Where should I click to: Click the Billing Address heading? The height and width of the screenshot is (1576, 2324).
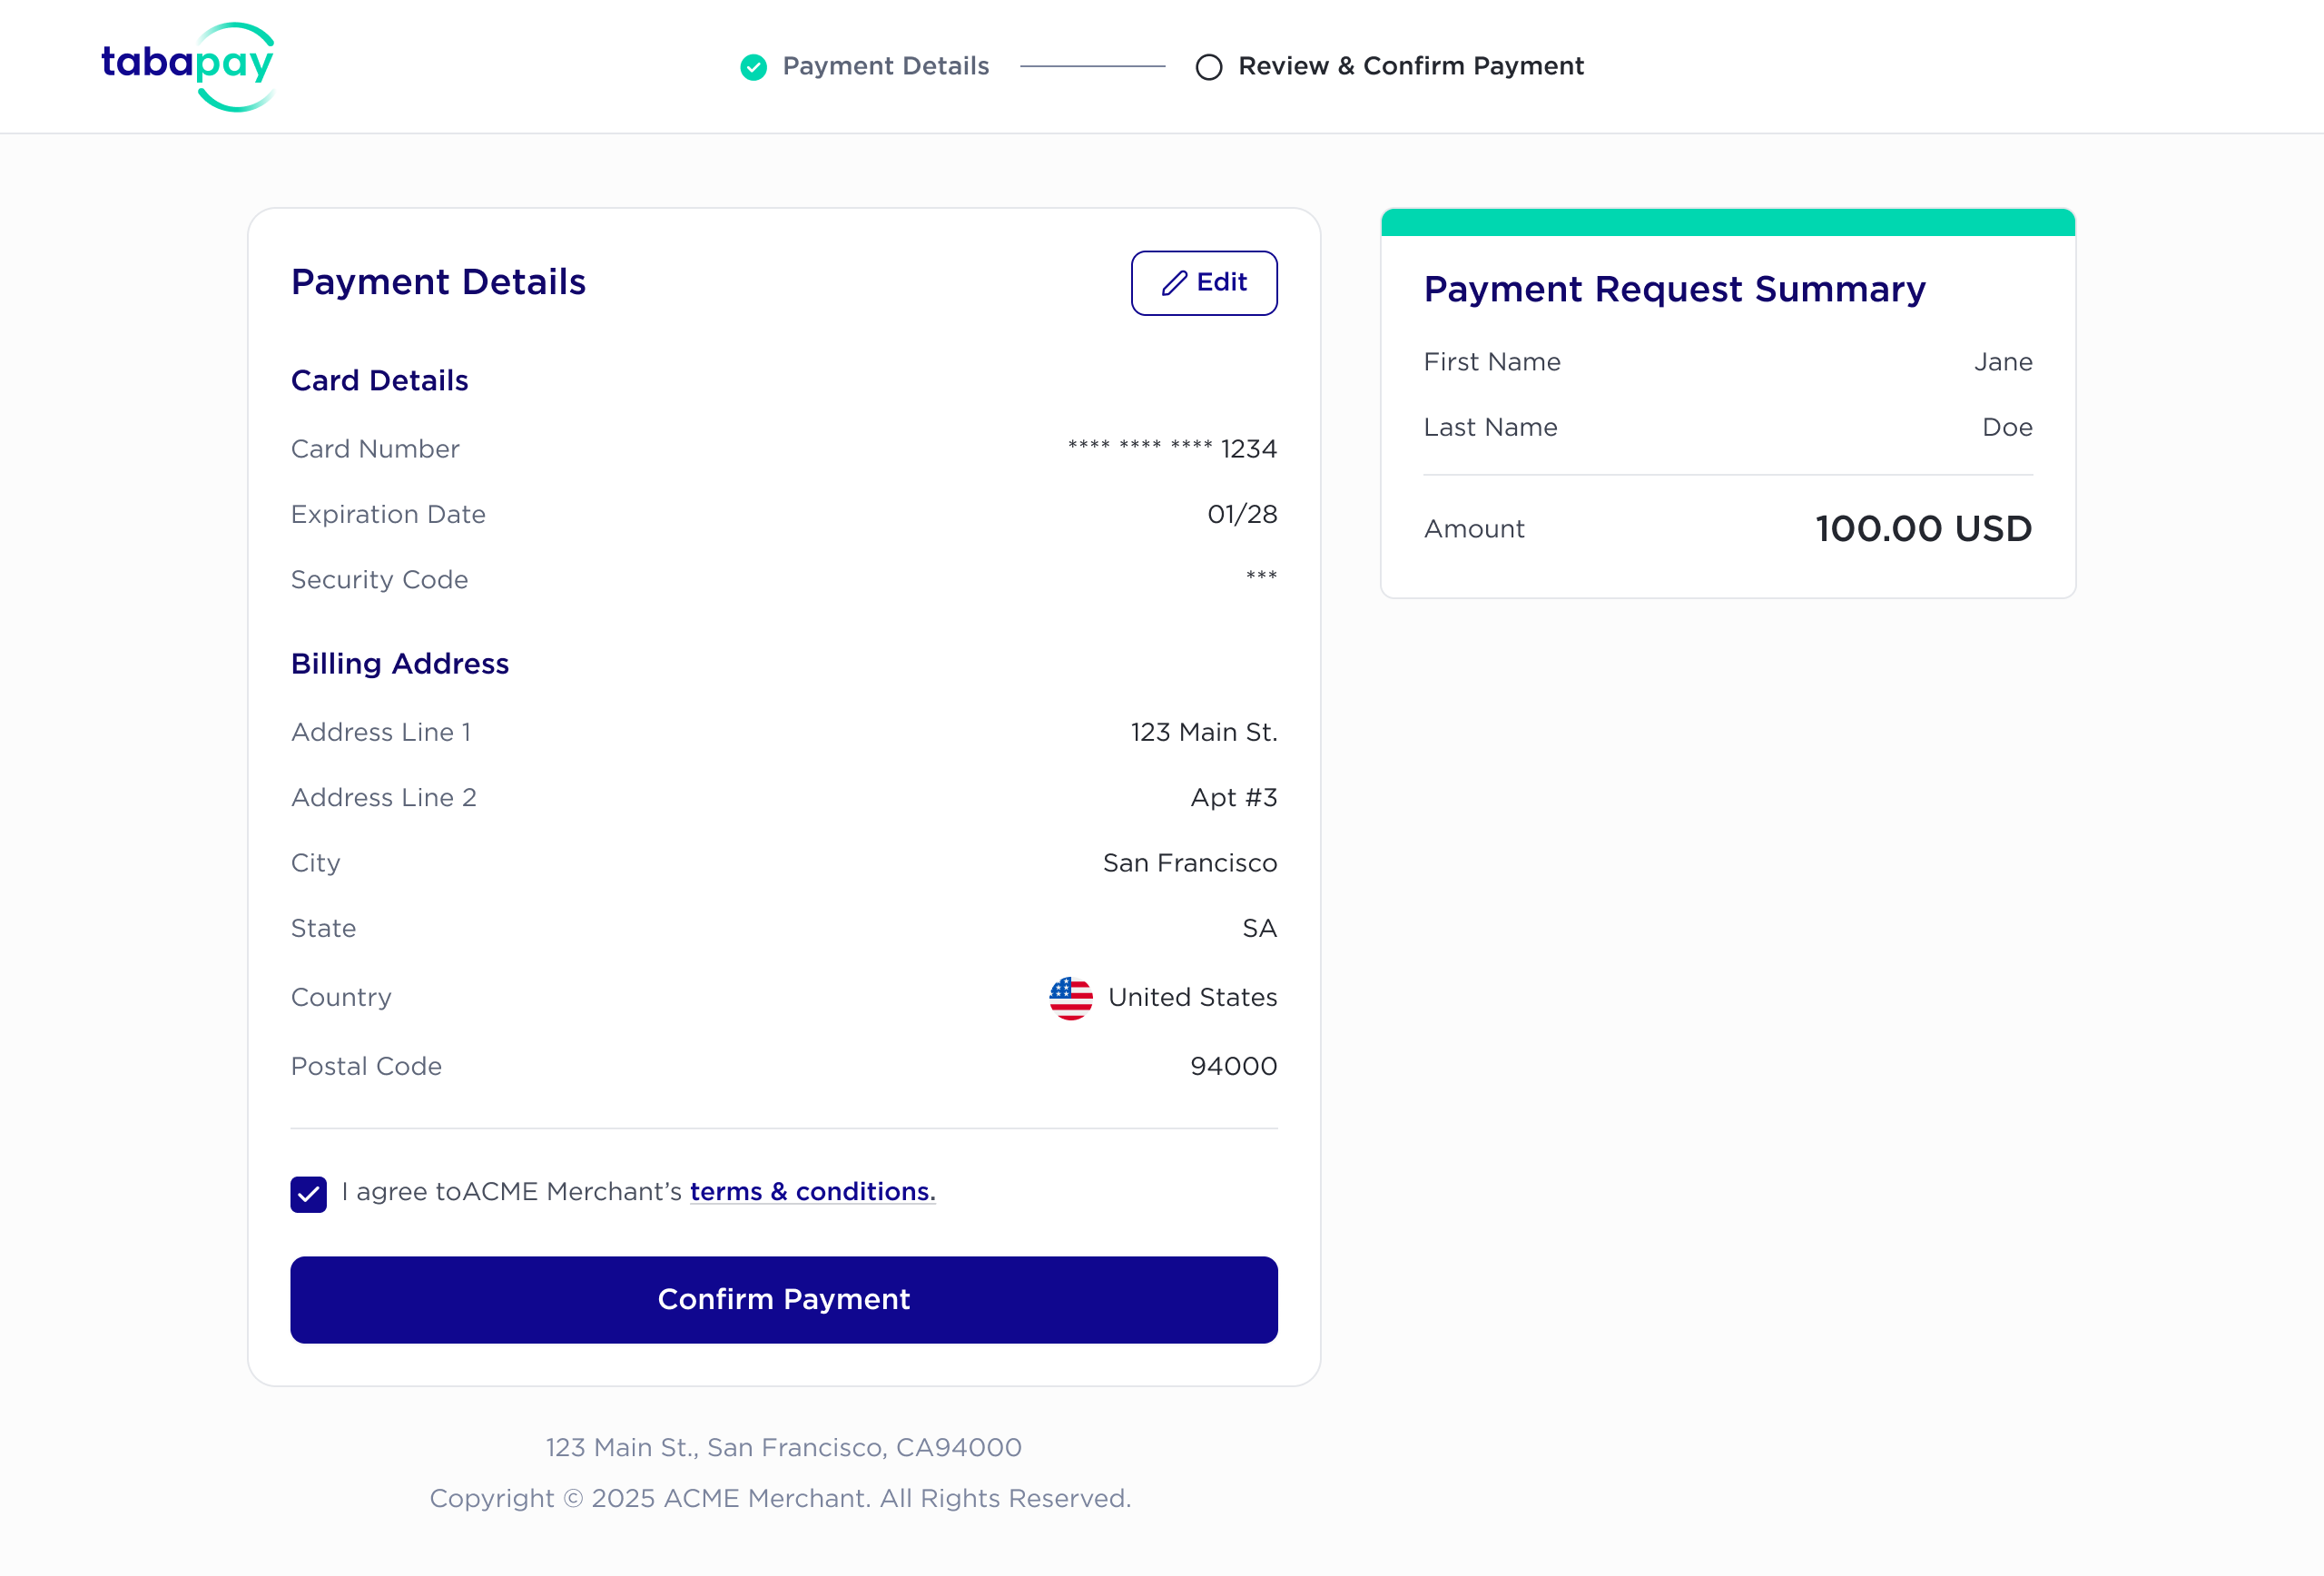click(400, 664)
